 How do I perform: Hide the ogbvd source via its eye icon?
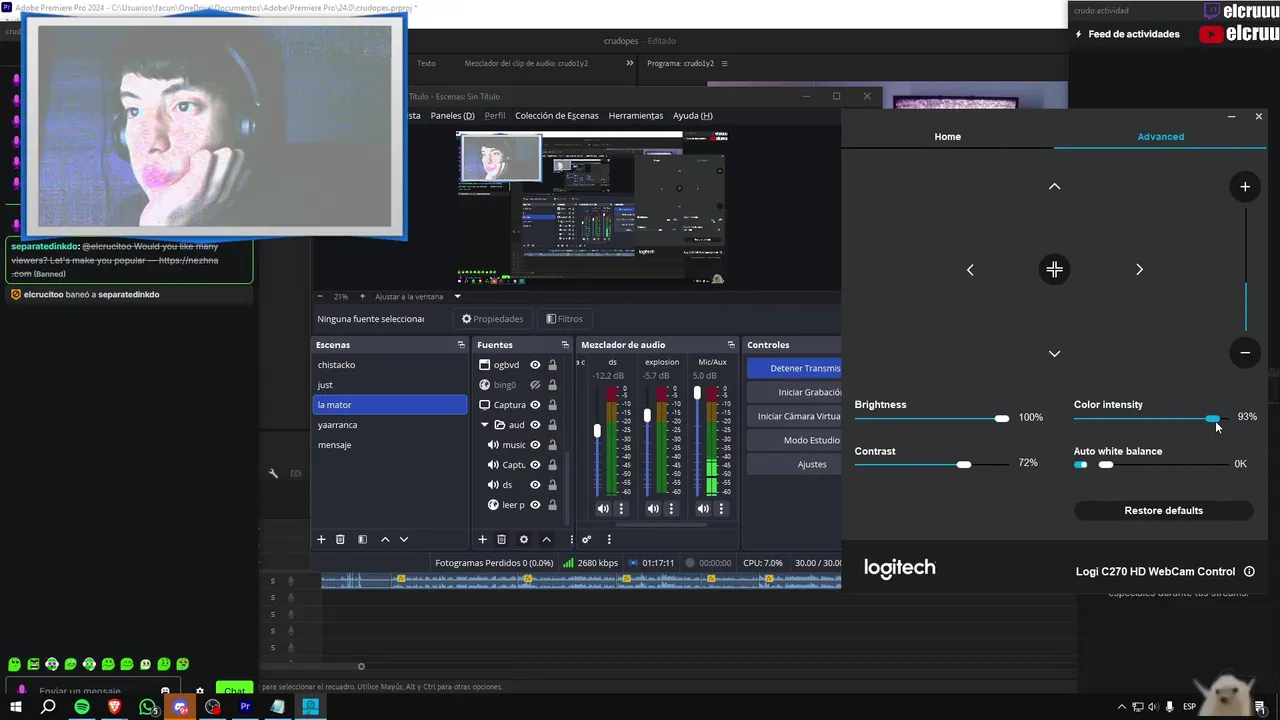point(535,365)
